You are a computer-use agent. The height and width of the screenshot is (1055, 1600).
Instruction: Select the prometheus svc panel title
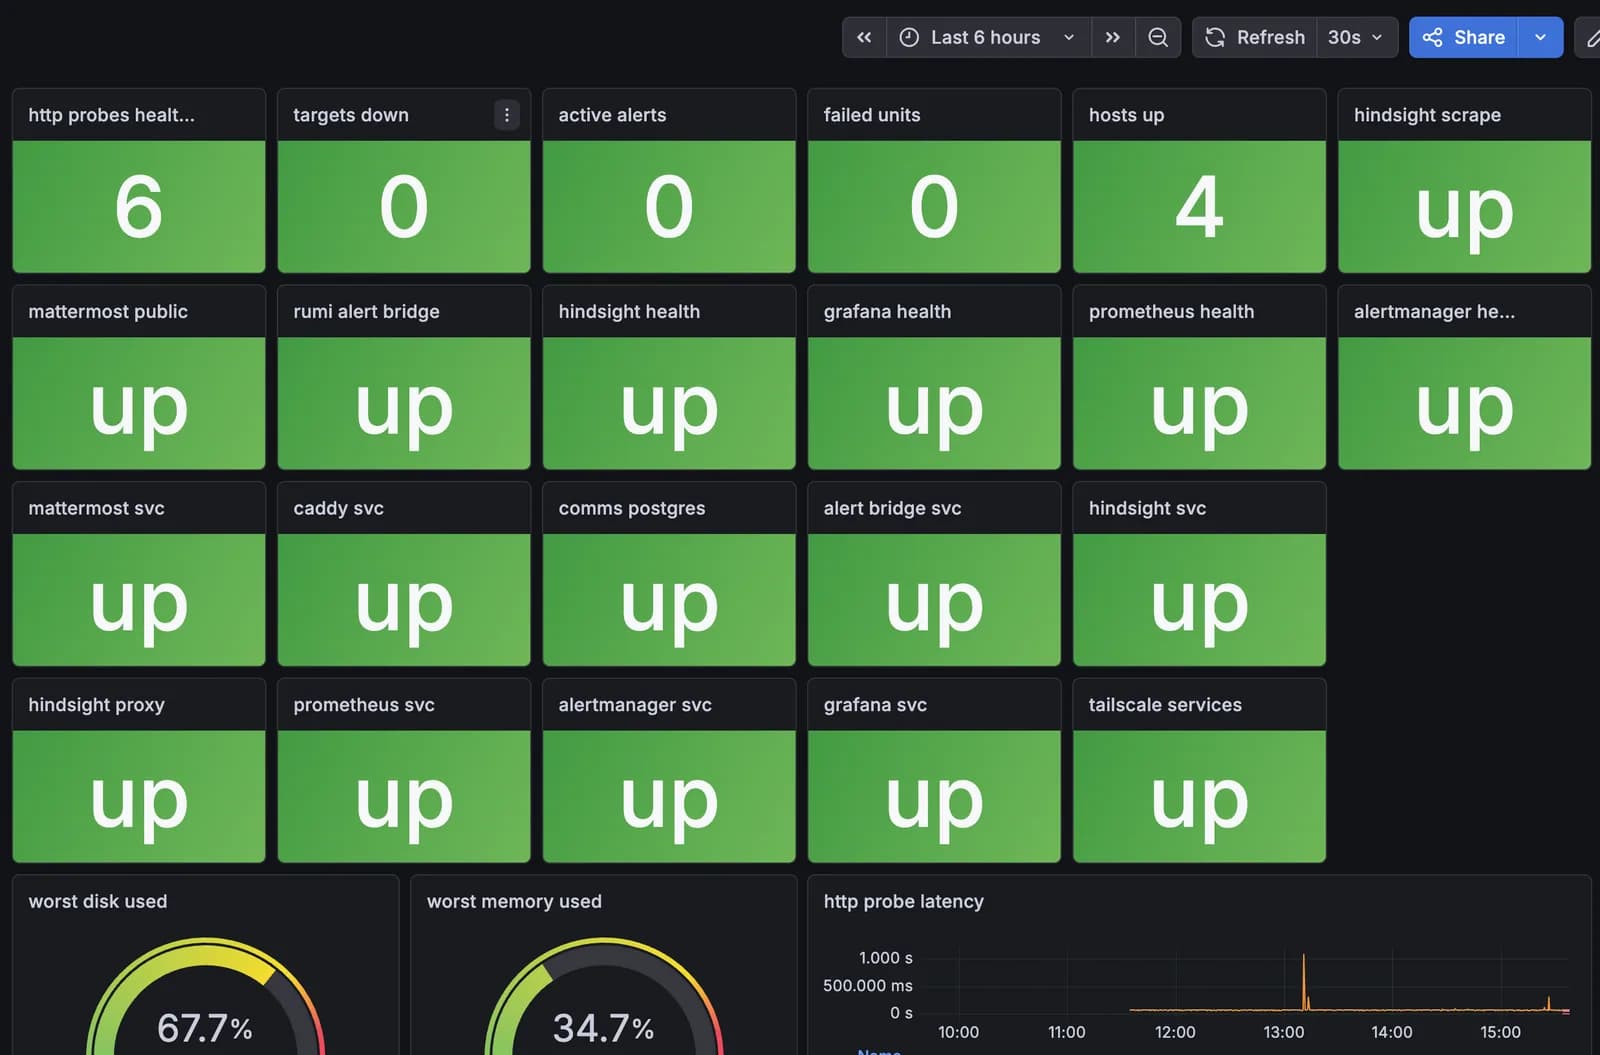pos(364,705)
